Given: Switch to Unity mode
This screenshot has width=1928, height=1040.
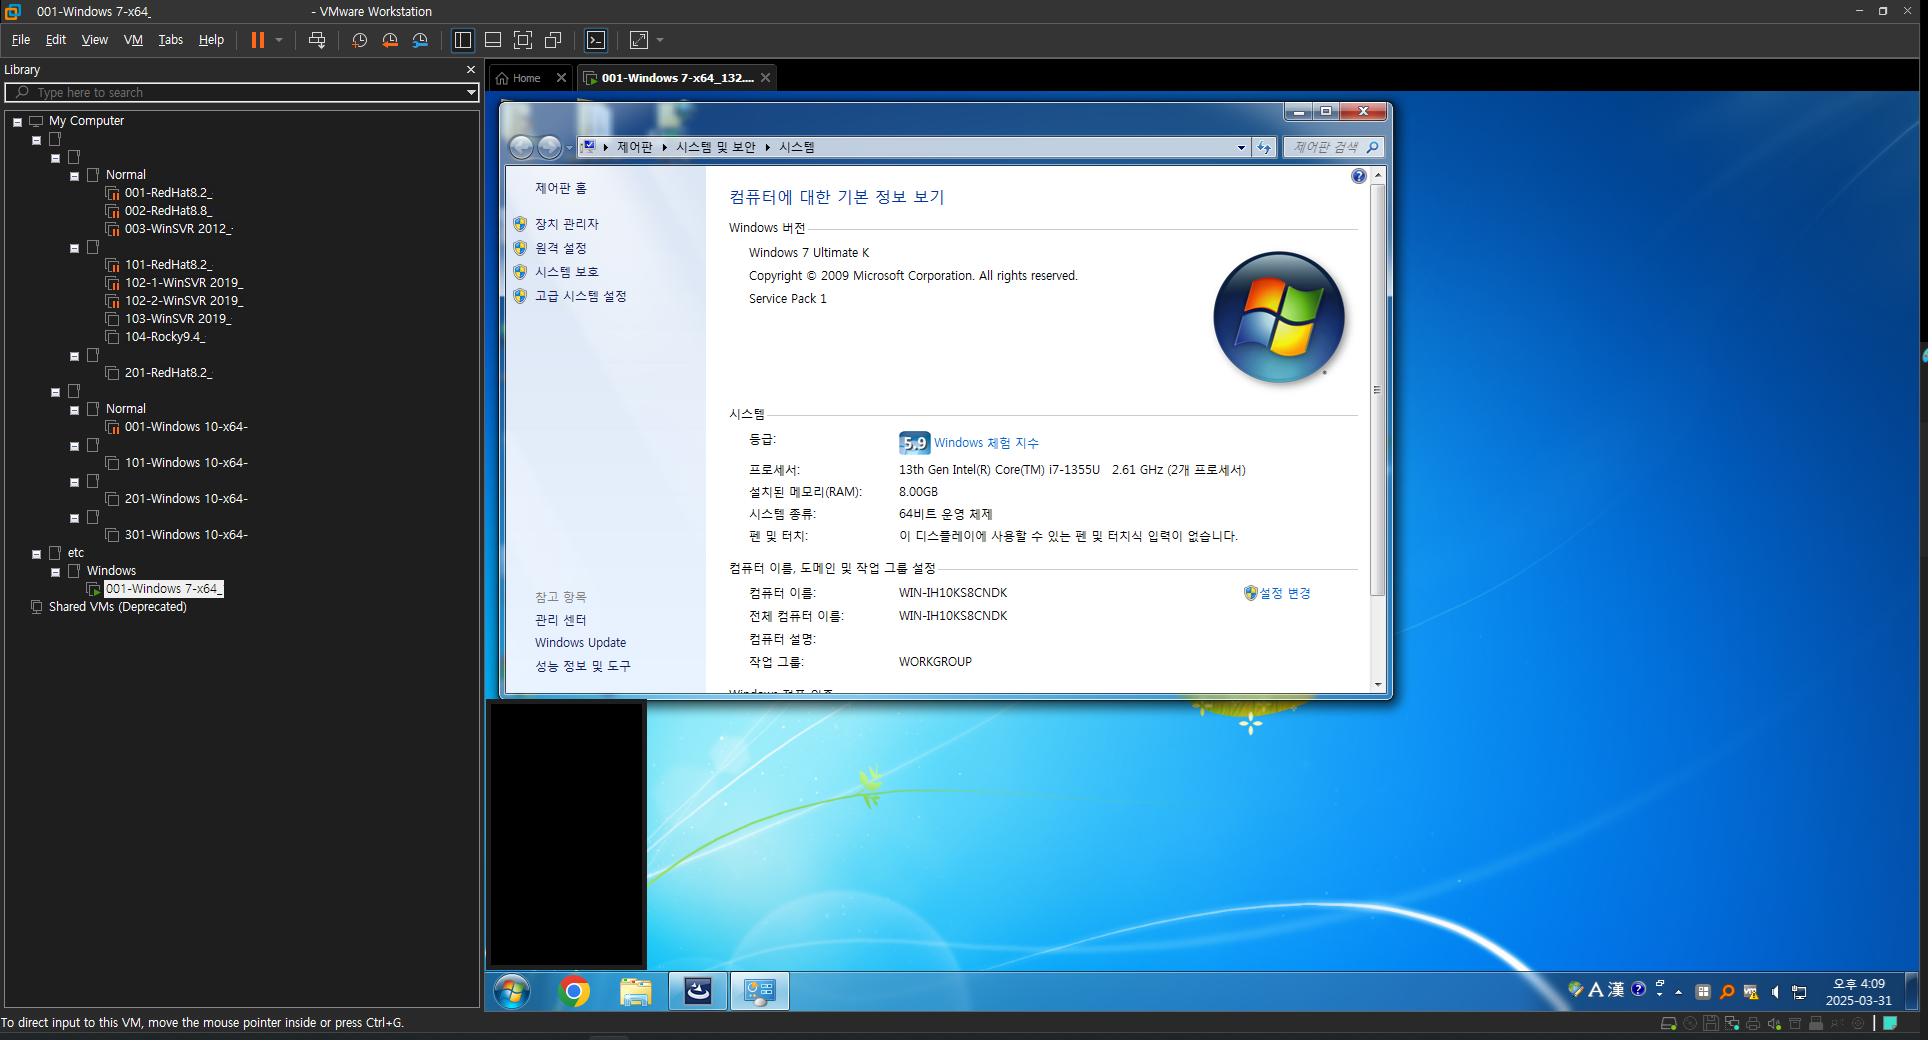Looking at the screenshot, I should click(x=553, y=40).
